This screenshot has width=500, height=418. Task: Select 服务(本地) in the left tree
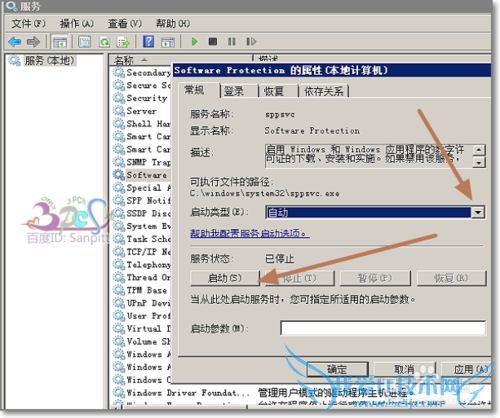(x=50, y=61)
